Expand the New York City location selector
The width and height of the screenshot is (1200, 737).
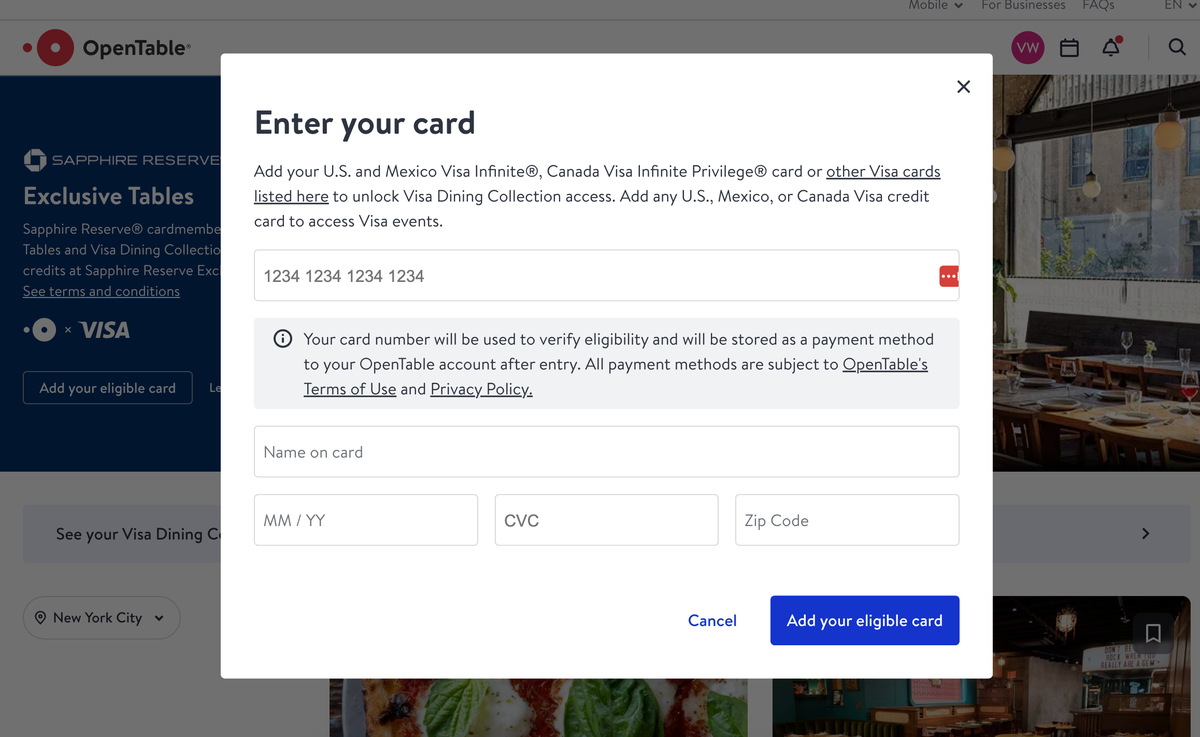101,618
